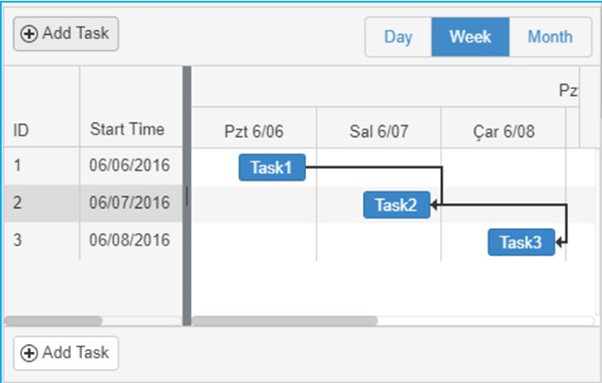Click the plus icon in bottom Add Task
Image resolution: width=602 pixels, height=383 pixels.
(29, 353)
